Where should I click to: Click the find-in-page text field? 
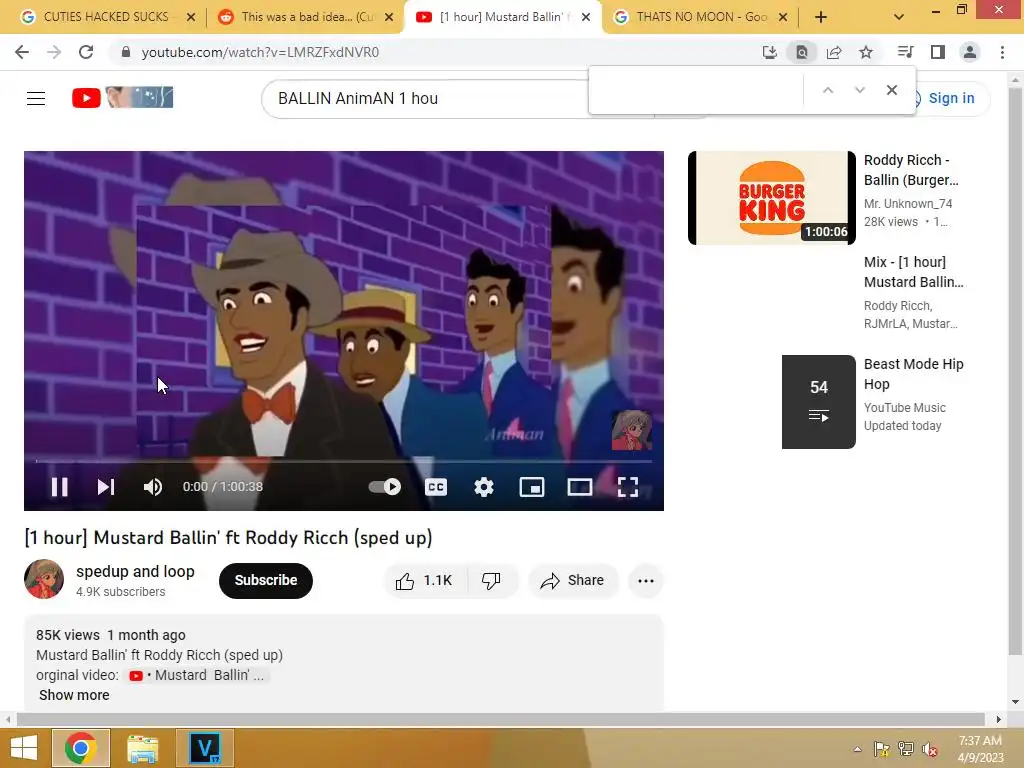697,90
